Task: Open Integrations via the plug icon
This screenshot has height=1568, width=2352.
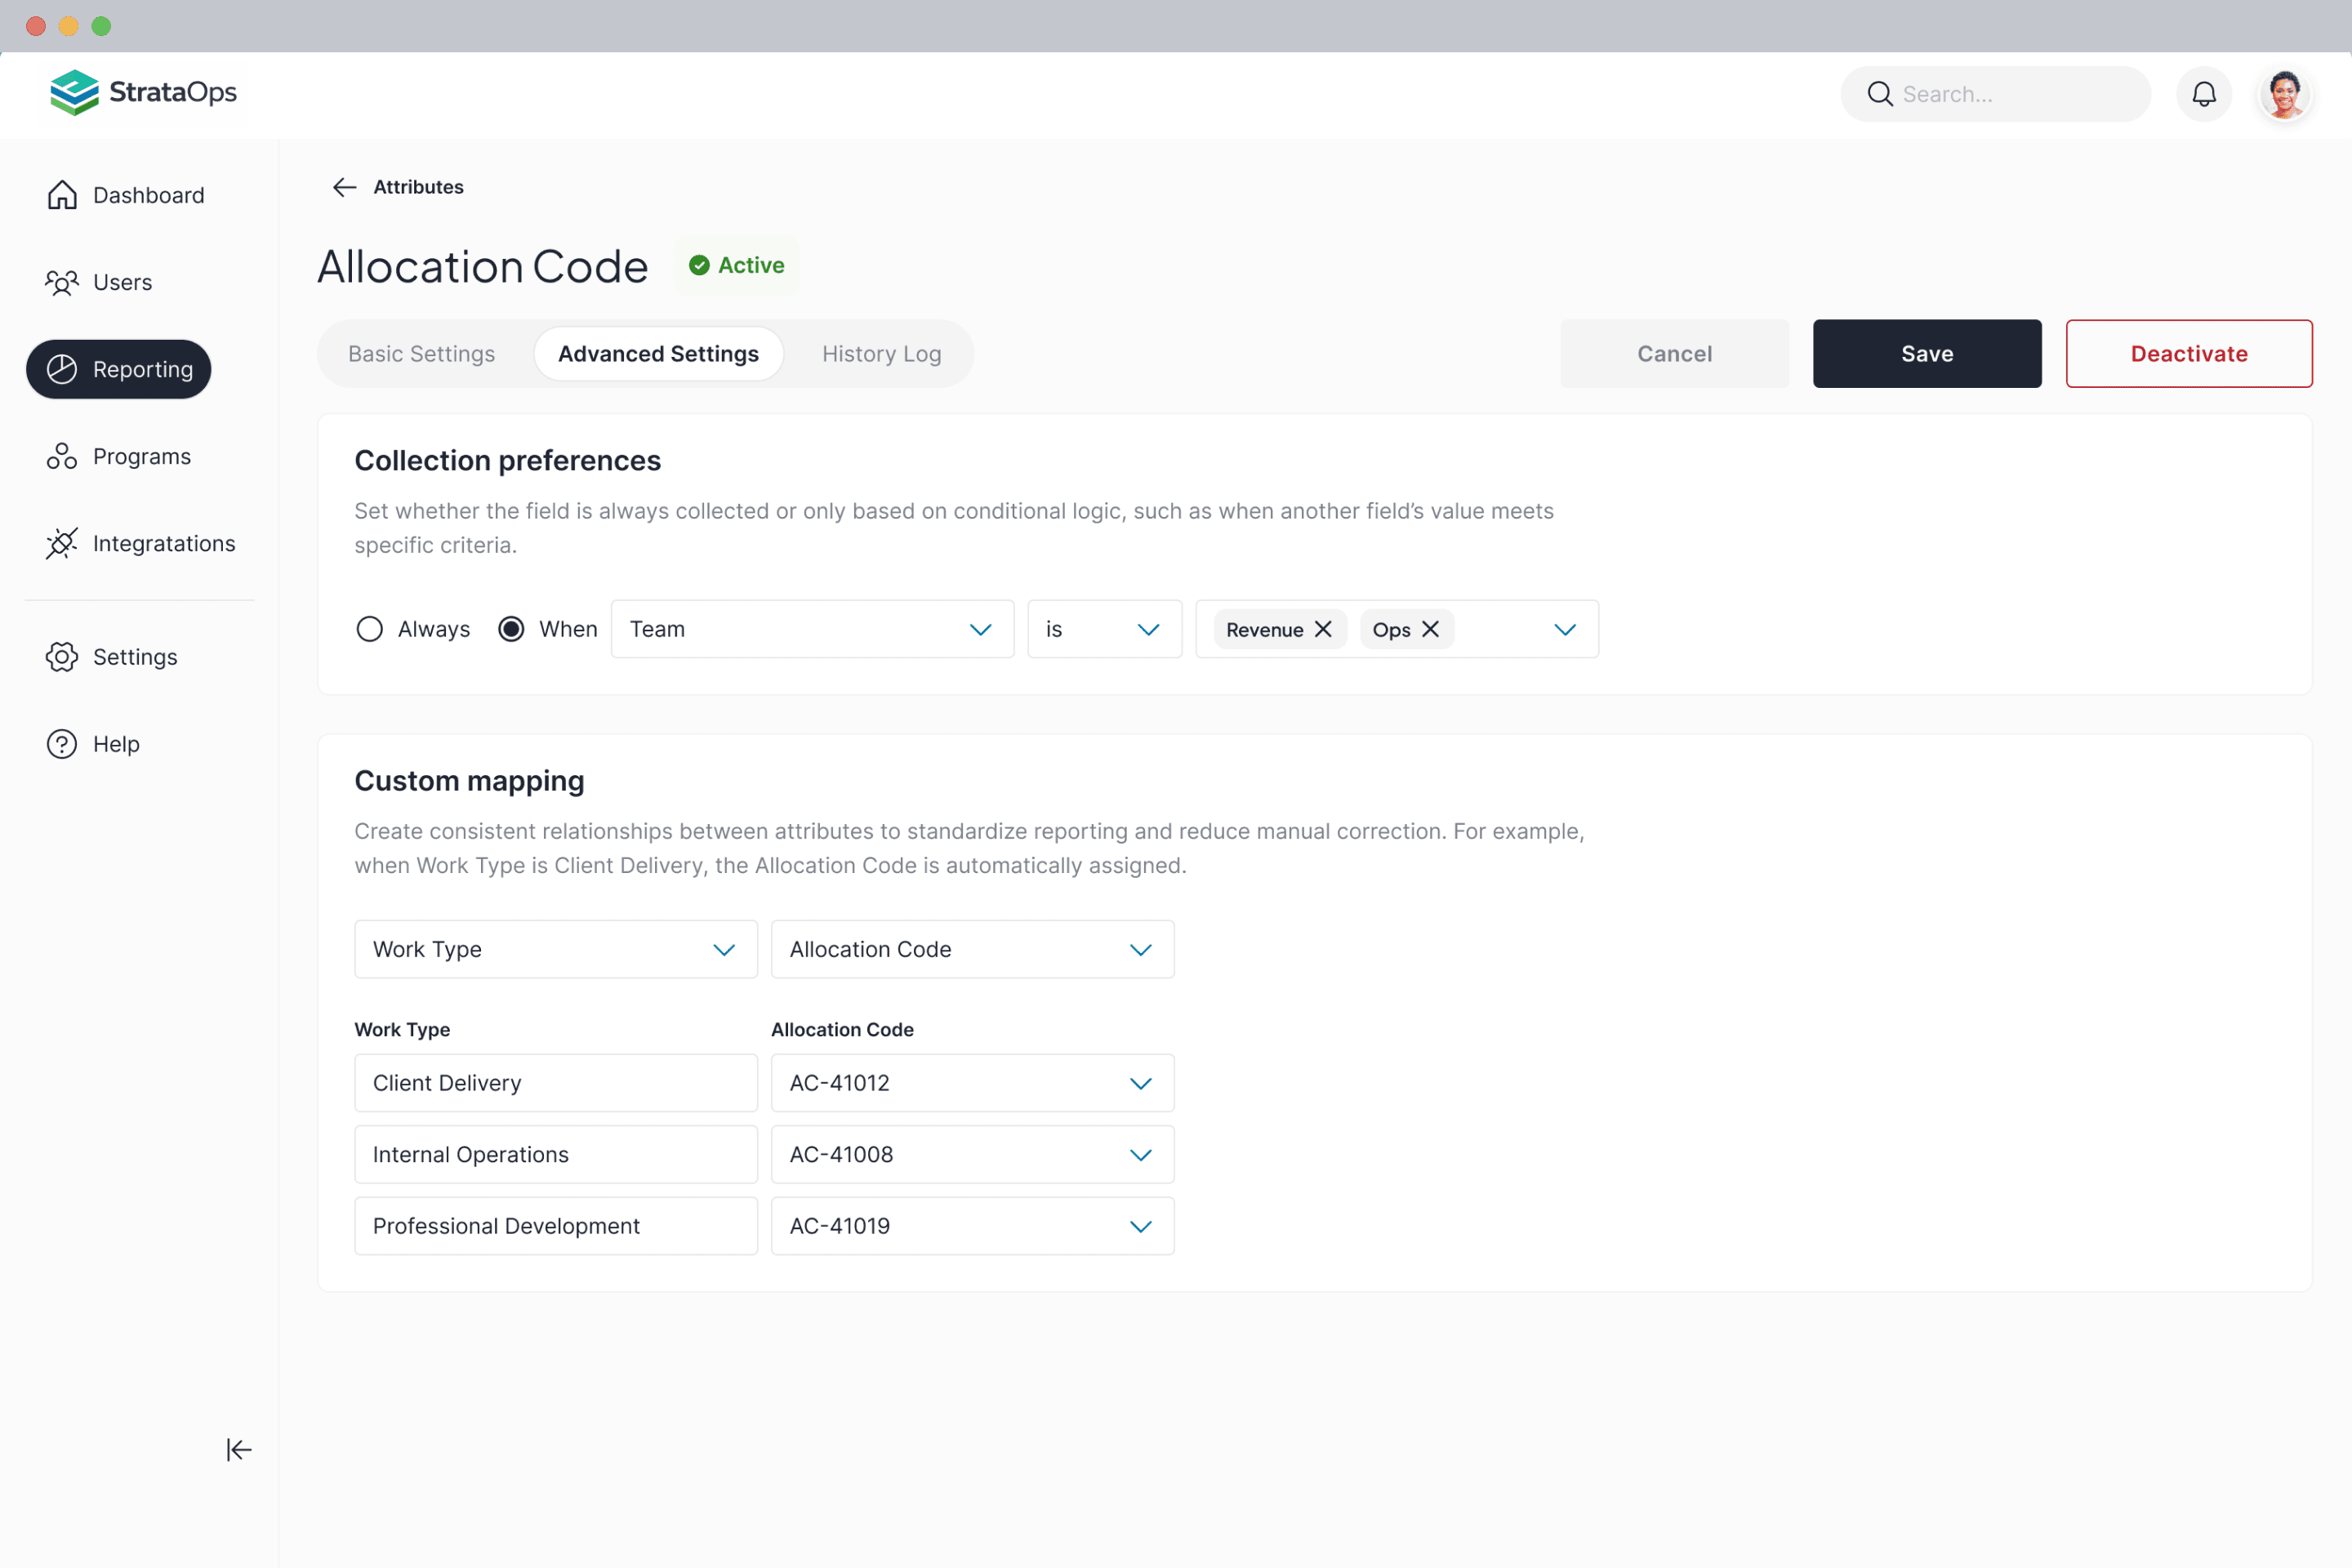Action: click(x=62, y=543)
